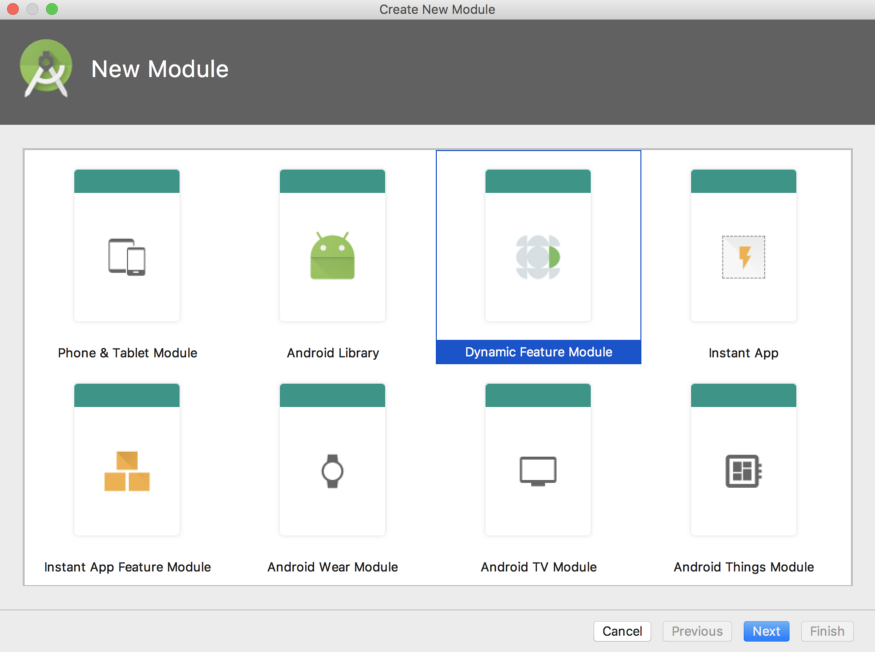This screenshot has width=875, height=652.
Task: Click the circuit board Things icon
Action: tap(743, 470)
